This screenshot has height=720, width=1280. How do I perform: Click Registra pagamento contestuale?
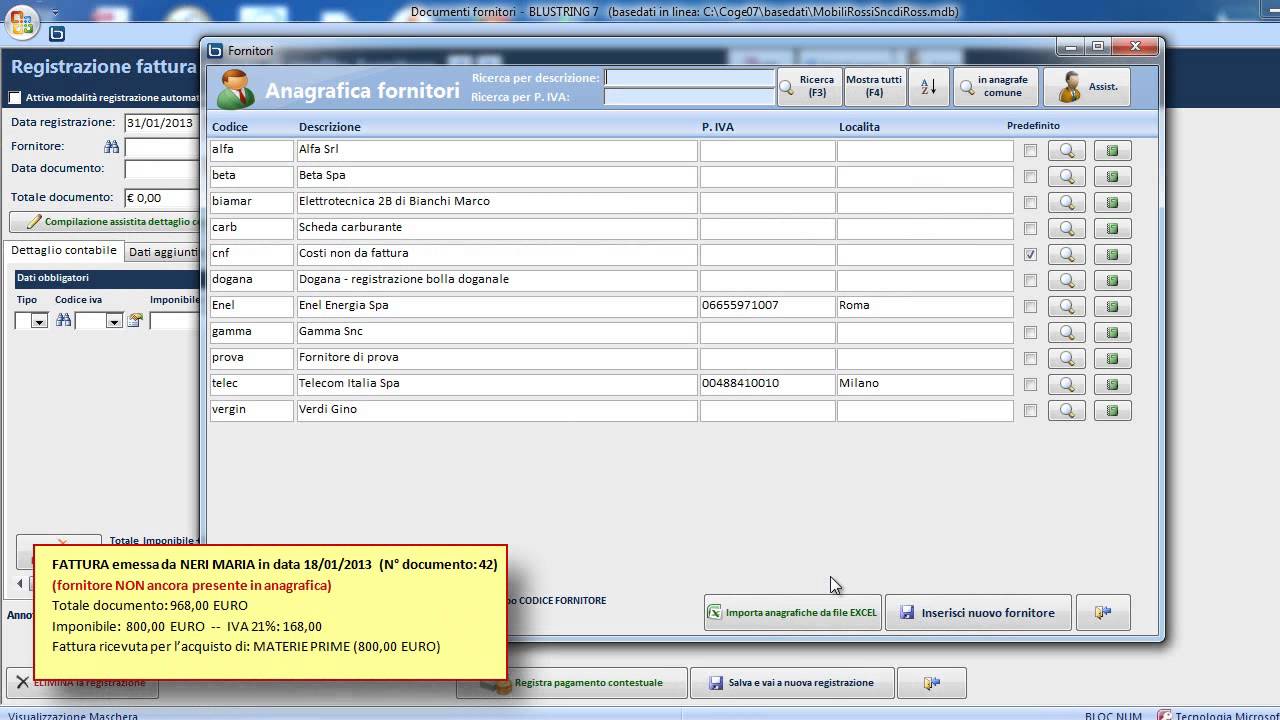coord(572,683)
